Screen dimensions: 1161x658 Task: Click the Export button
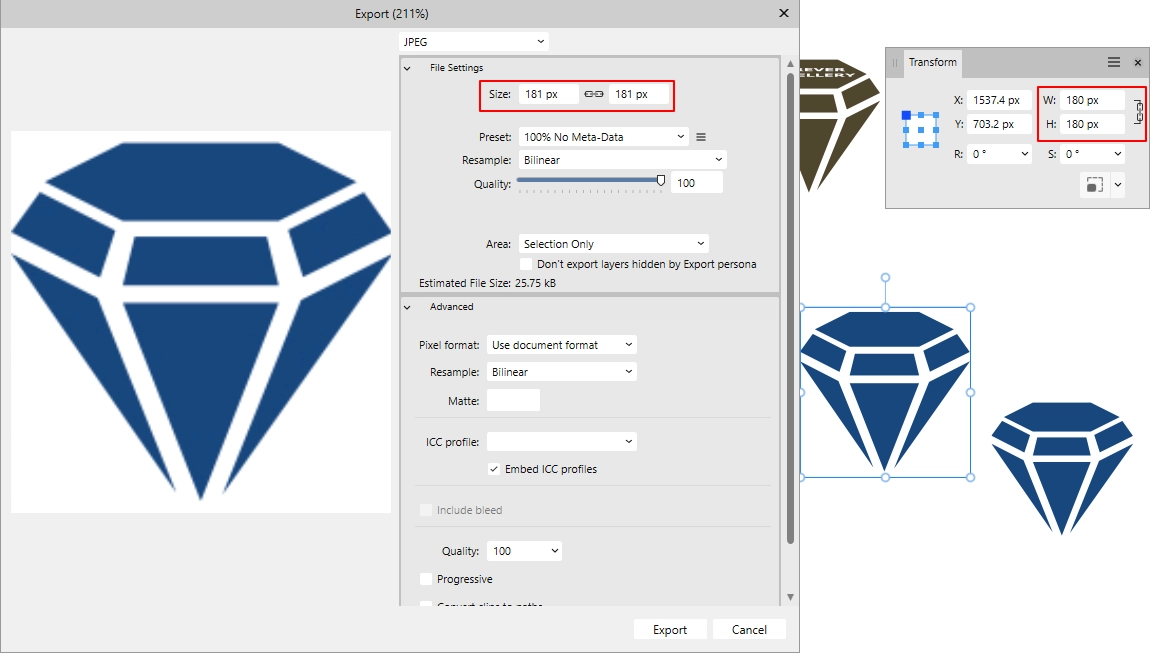[x=670, y=630]
